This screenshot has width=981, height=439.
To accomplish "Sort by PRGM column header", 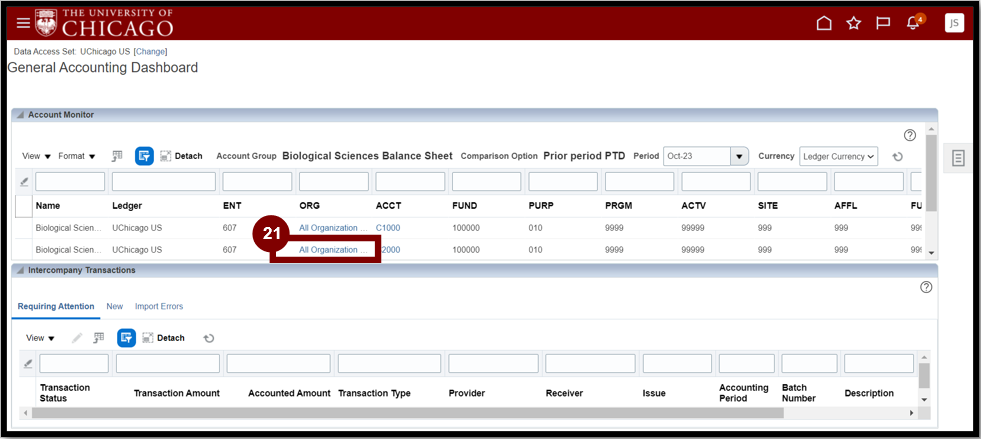I will point(618,206).
